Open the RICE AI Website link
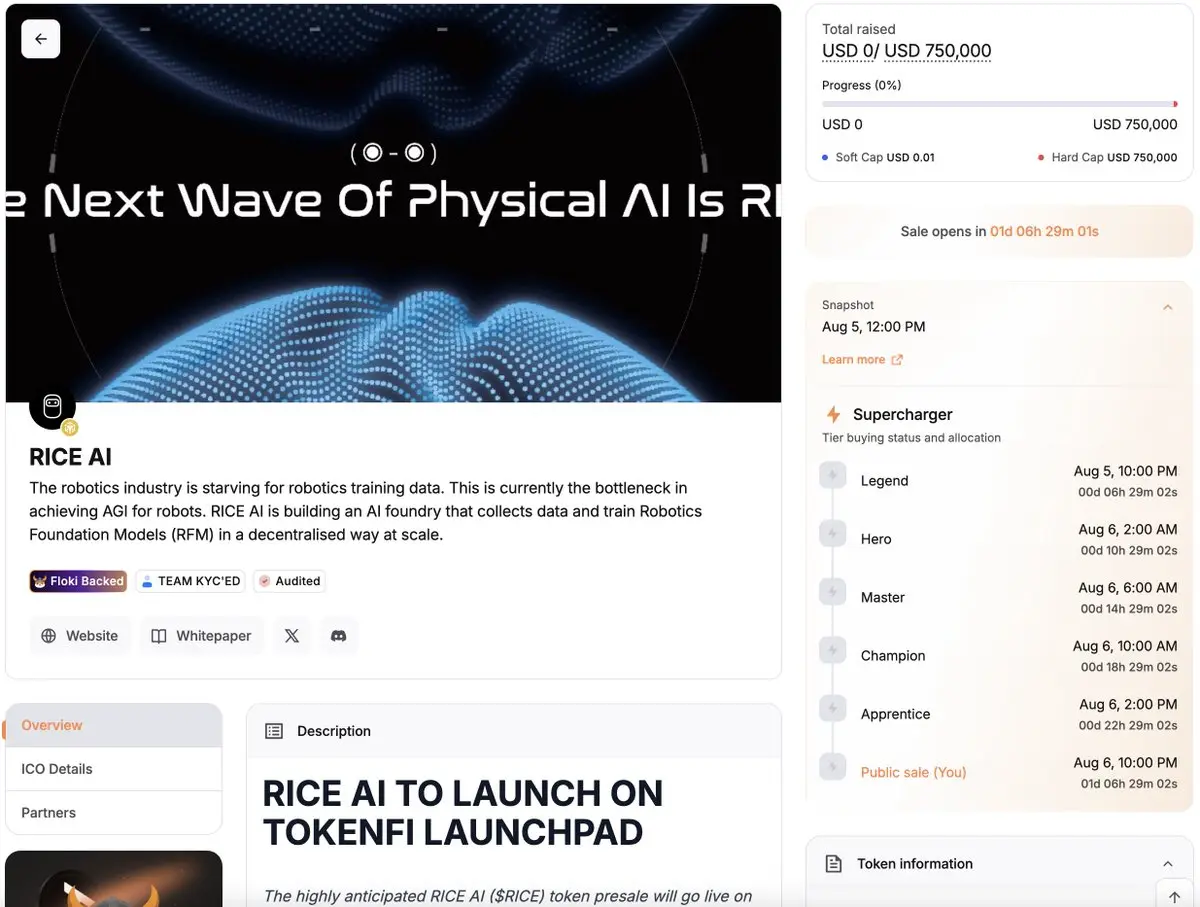The height and width of the screenshot is (907, 1200). [80, 636]
